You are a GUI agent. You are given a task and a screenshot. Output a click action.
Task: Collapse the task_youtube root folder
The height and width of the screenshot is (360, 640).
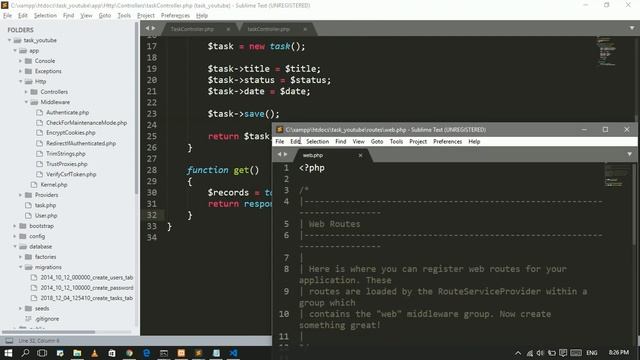point(9,40)
